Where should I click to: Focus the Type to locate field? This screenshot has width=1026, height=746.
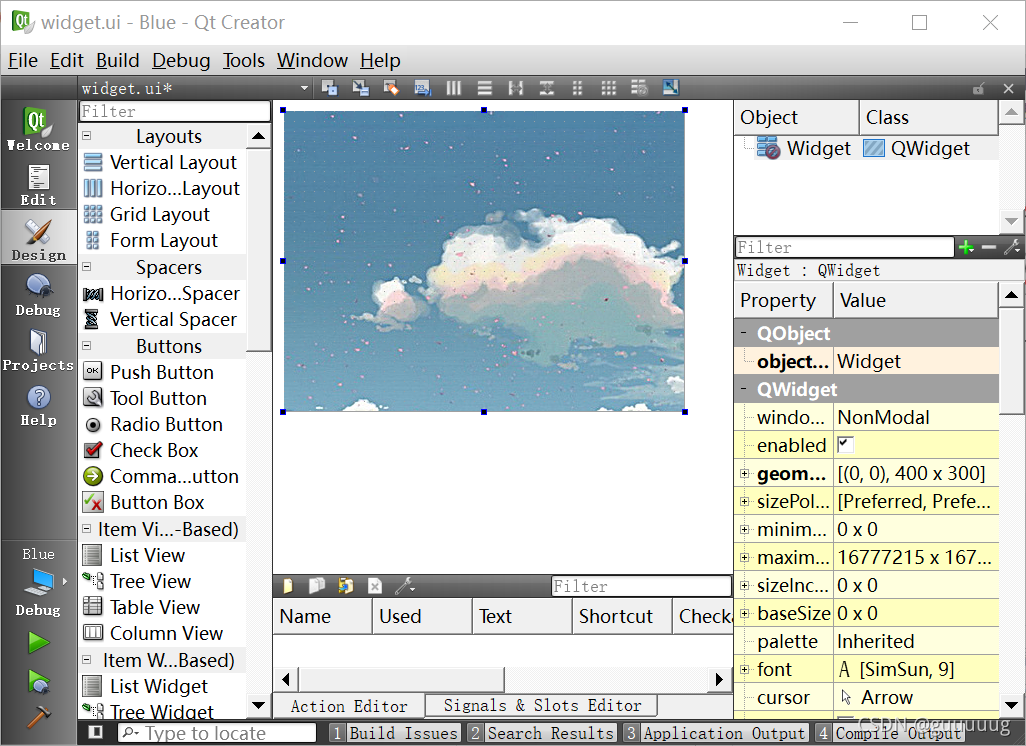pos(217,733)
